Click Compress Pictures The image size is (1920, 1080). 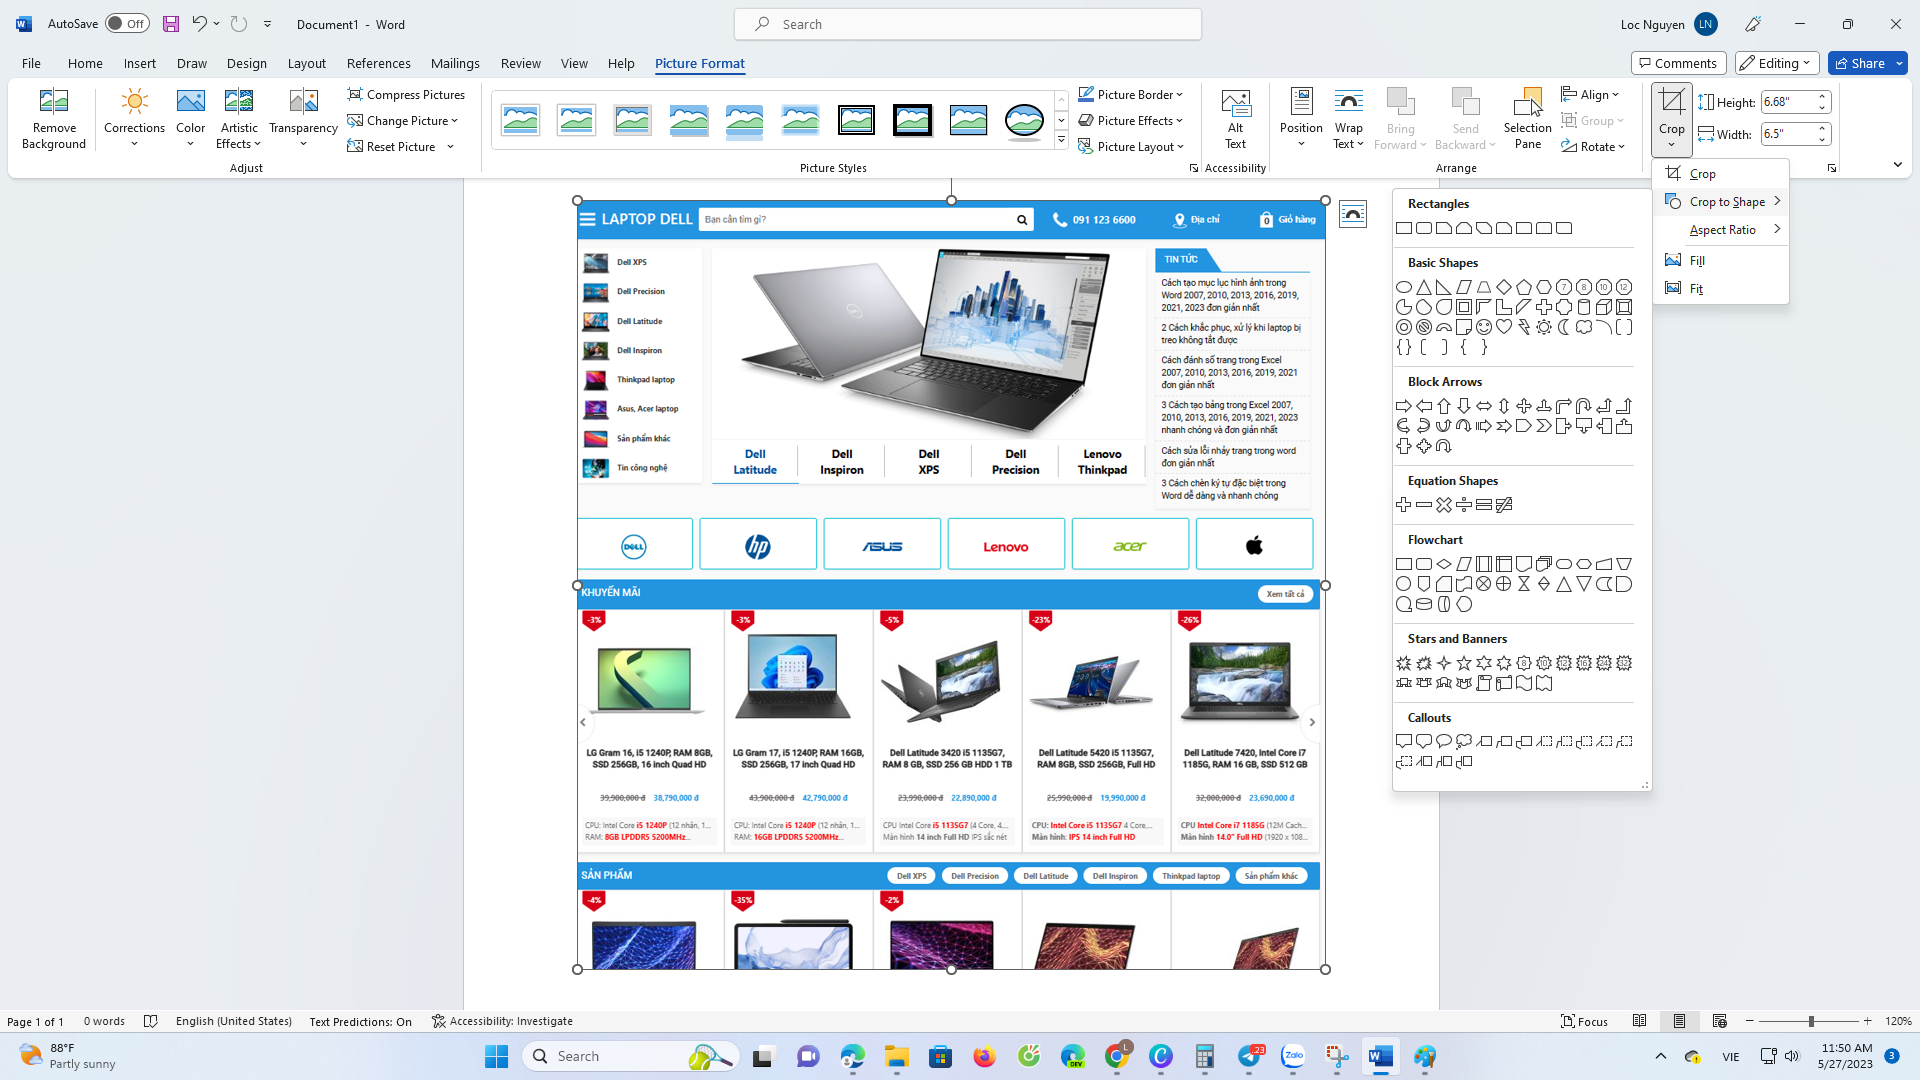[x=406, y=94]
